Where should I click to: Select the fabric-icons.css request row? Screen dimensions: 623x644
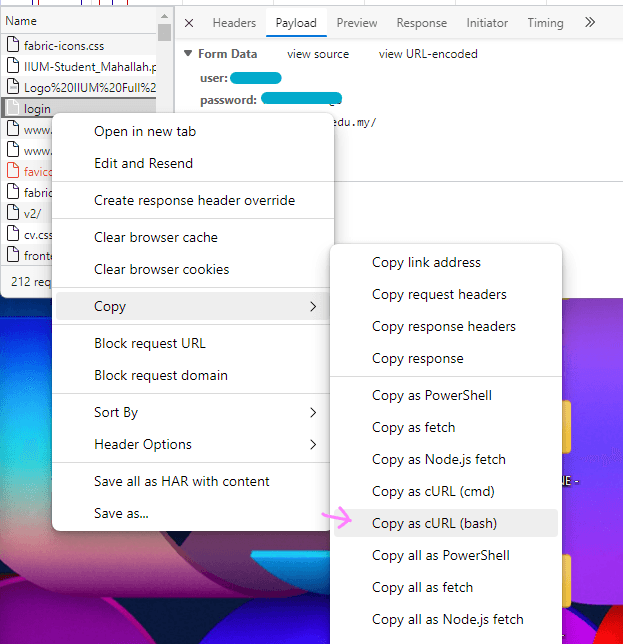point(79,45)
